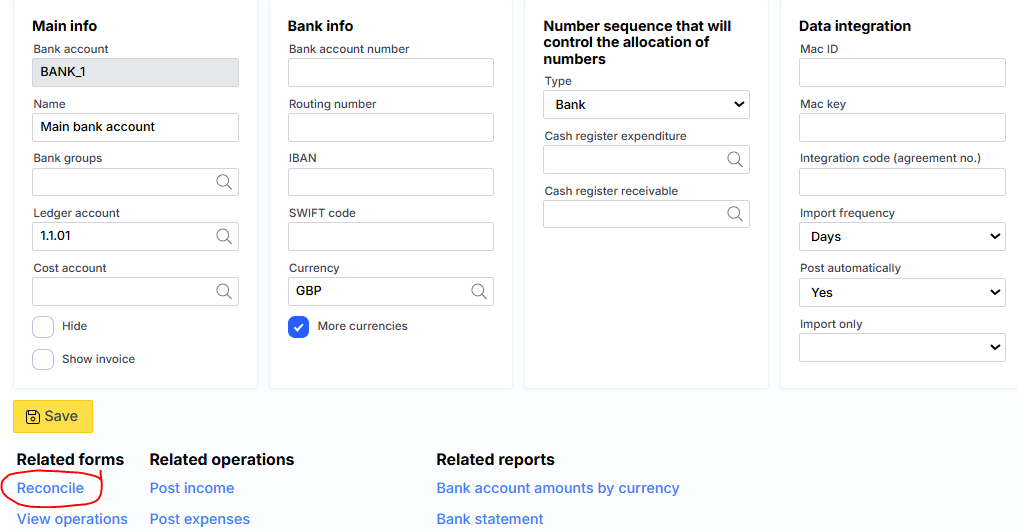The image size is (1017, 532).
Task: Click Cash register expenditure search icon
Action: (x=735, y=160)
